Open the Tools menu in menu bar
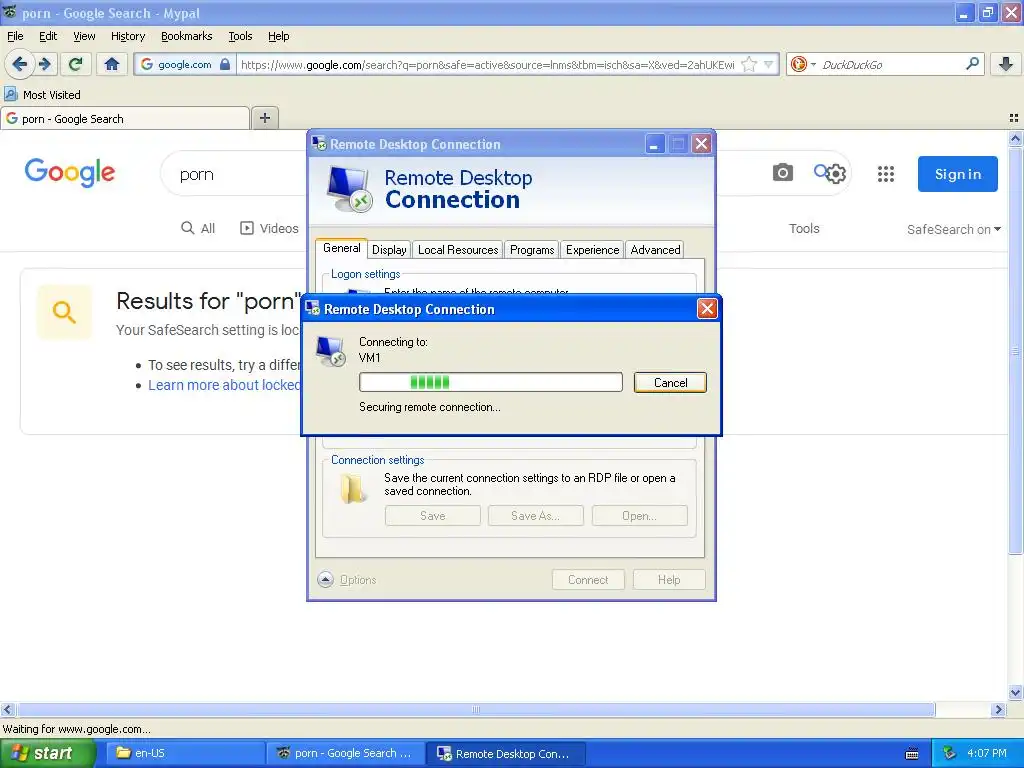 pyautogui.click(x=240, y=36)
